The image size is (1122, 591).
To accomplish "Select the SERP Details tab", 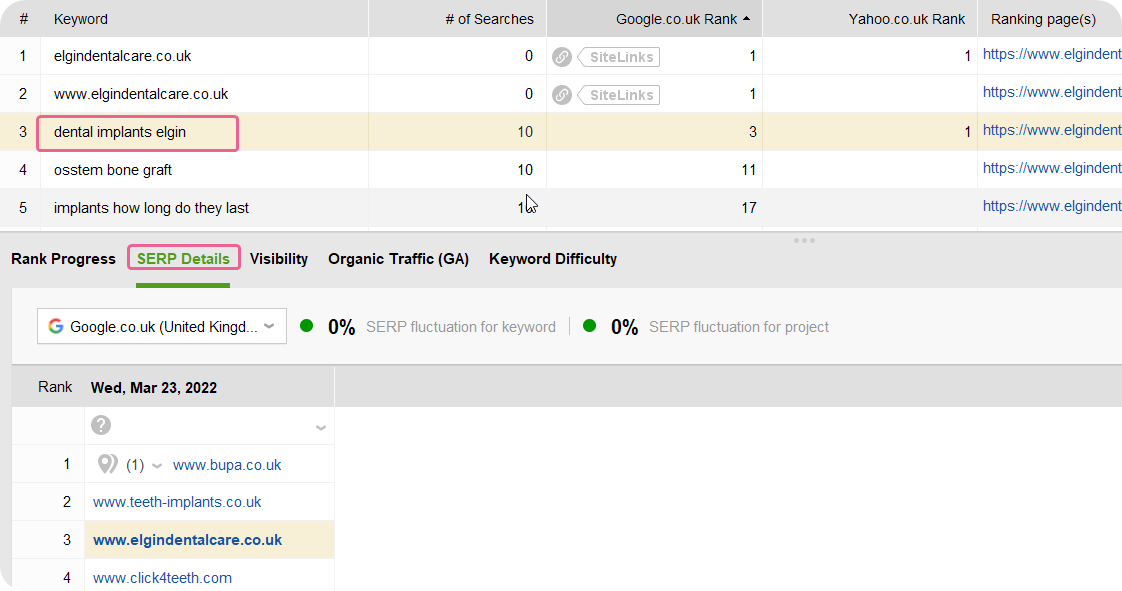I will coord(183,259).
